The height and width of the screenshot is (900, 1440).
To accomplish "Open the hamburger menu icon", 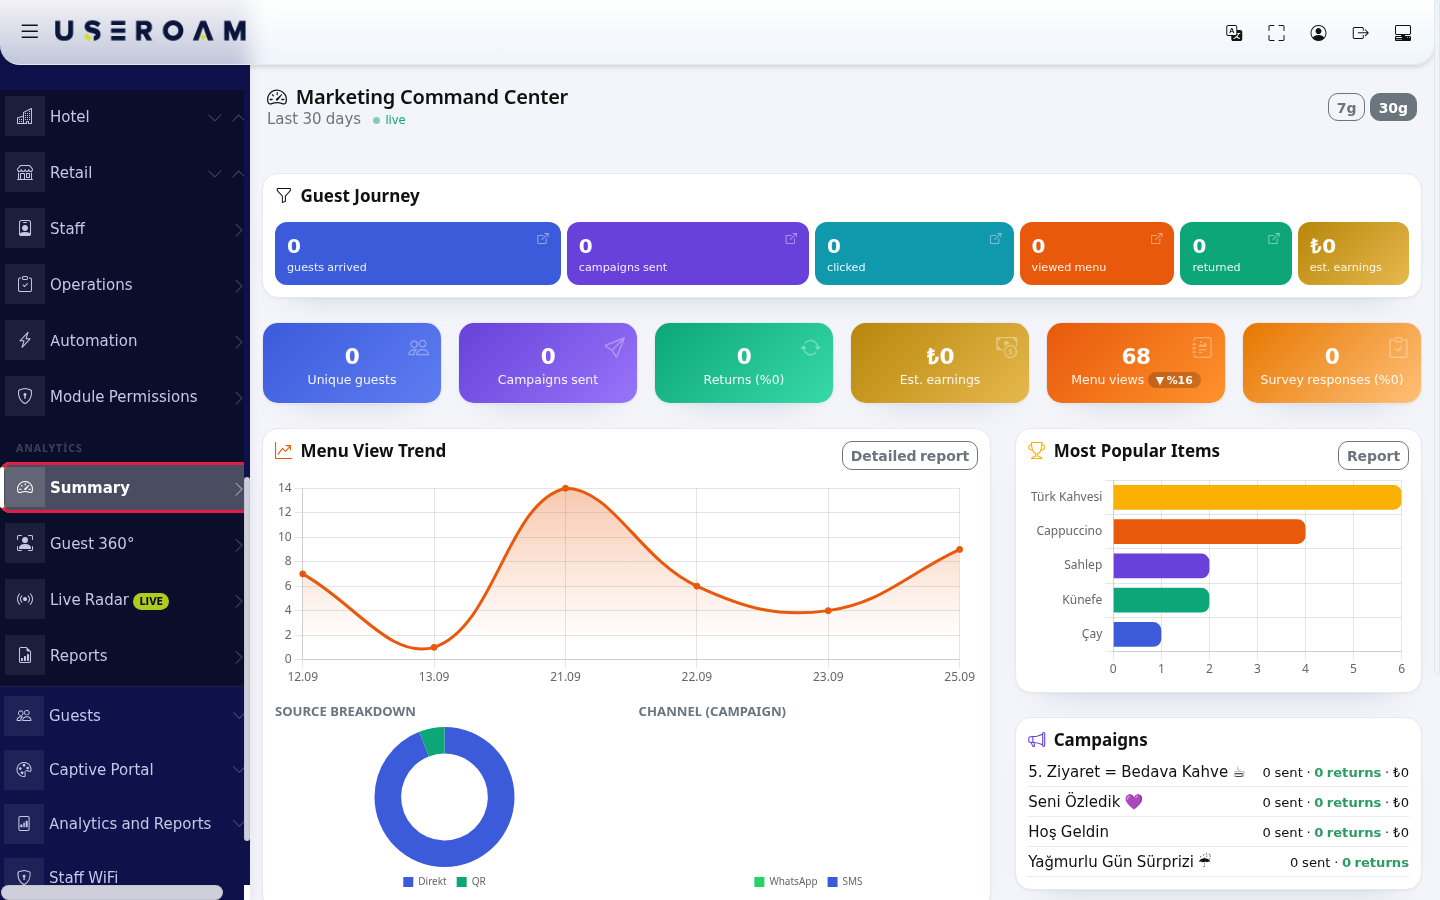I will 30,32.
